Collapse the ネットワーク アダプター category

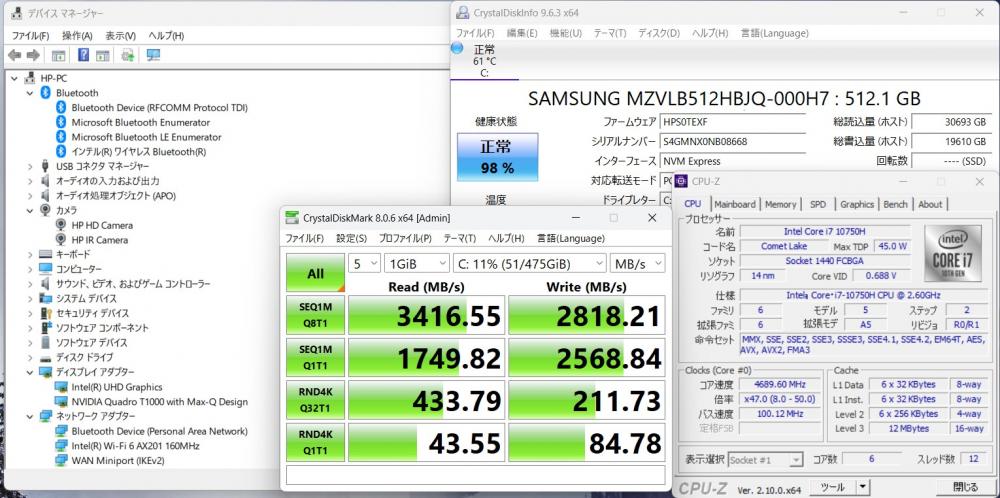29,416
